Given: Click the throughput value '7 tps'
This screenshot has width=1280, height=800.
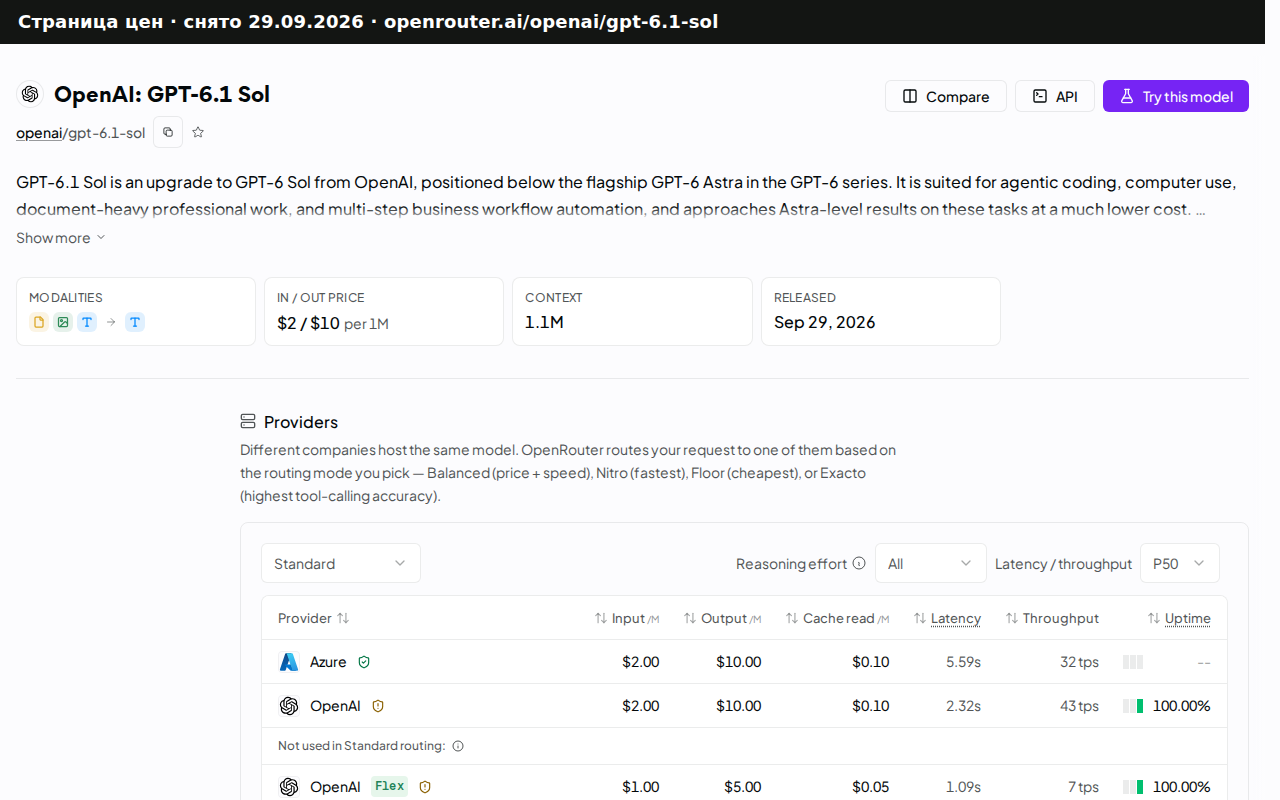Looking at the screenshot, I should (x=1083, y=787).
